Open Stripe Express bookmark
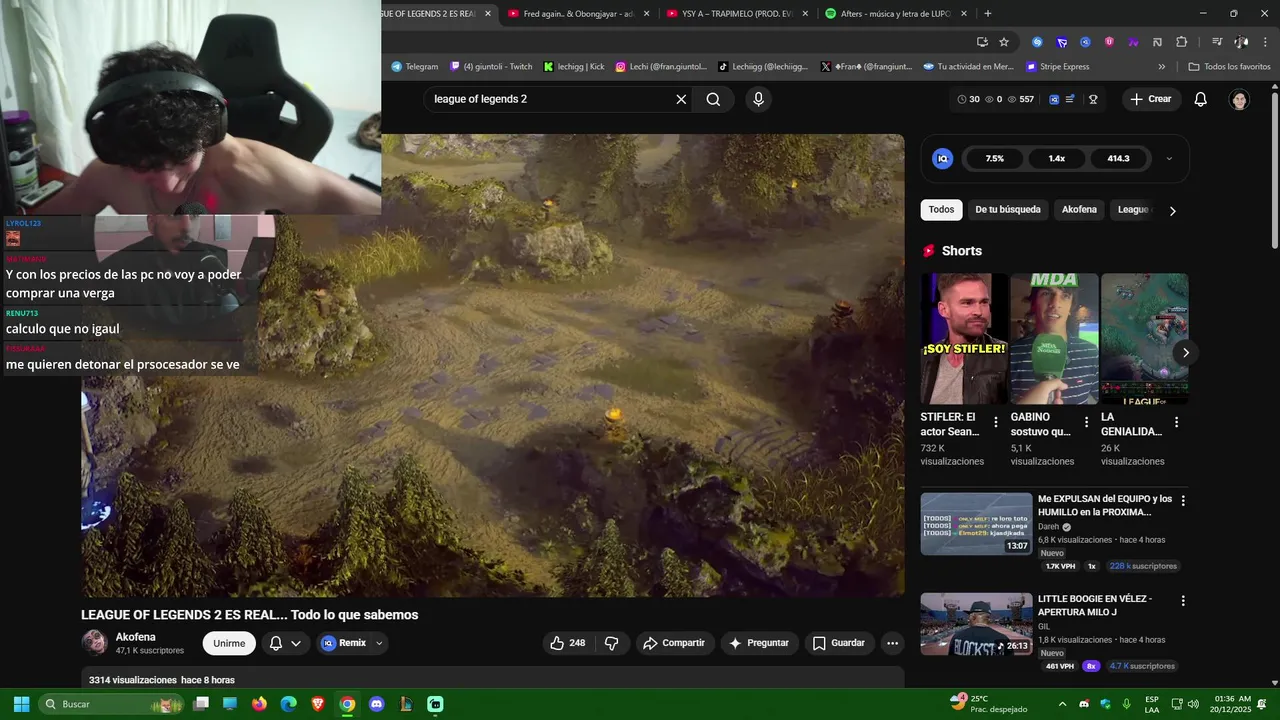 click(x=1057, y=67)
